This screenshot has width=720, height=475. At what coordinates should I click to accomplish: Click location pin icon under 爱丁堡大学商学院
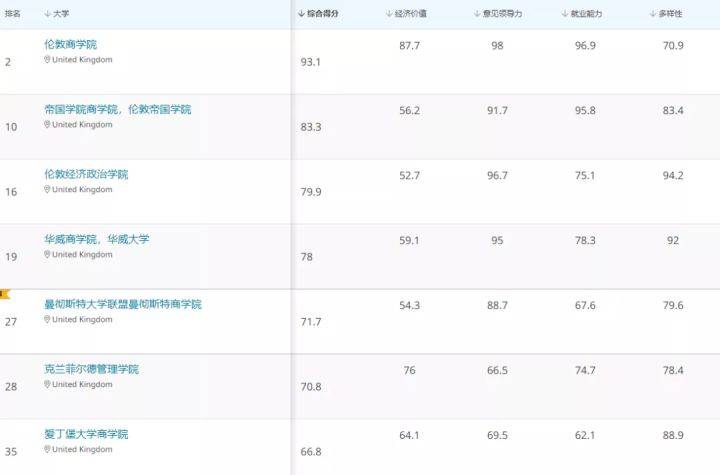click(47, 449)
